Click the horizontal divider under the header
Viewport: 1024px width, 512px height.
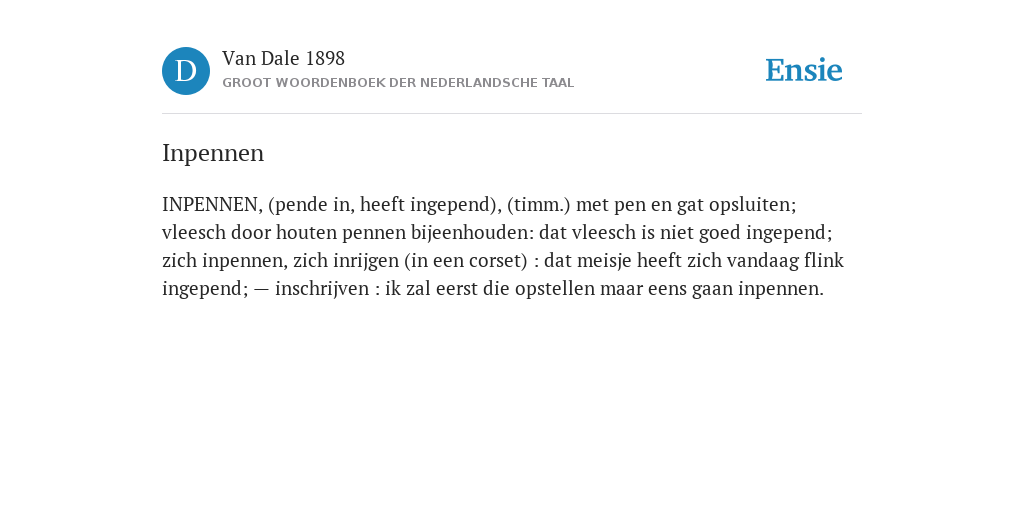(x=512, y=114)
